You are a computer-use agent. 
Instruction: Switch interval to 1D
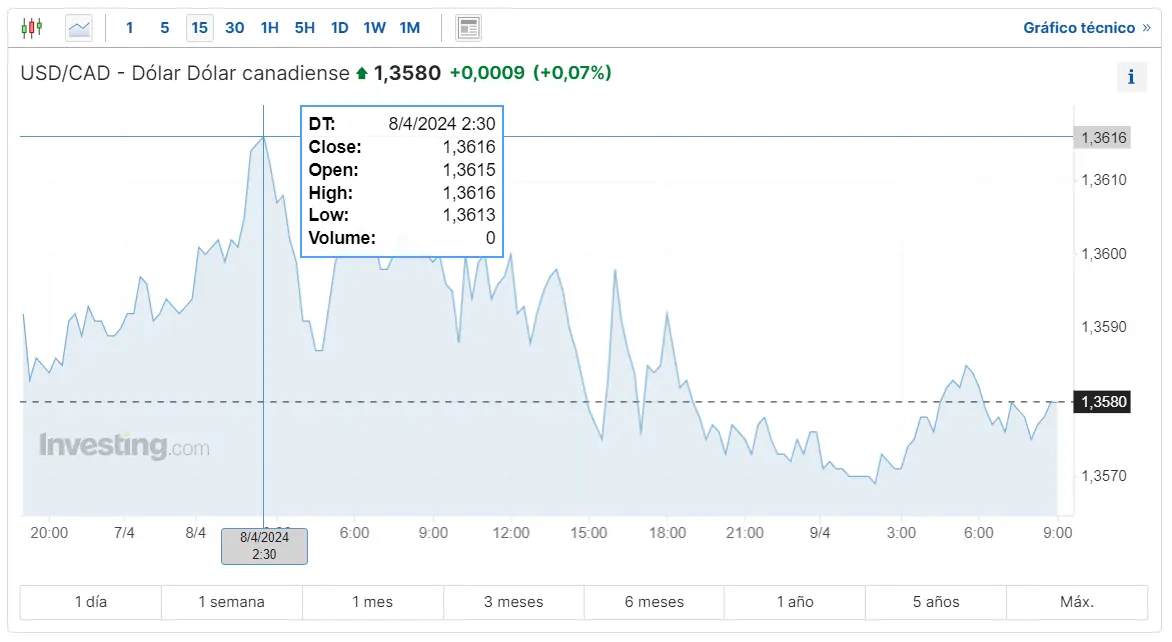(x=340, y=28)
